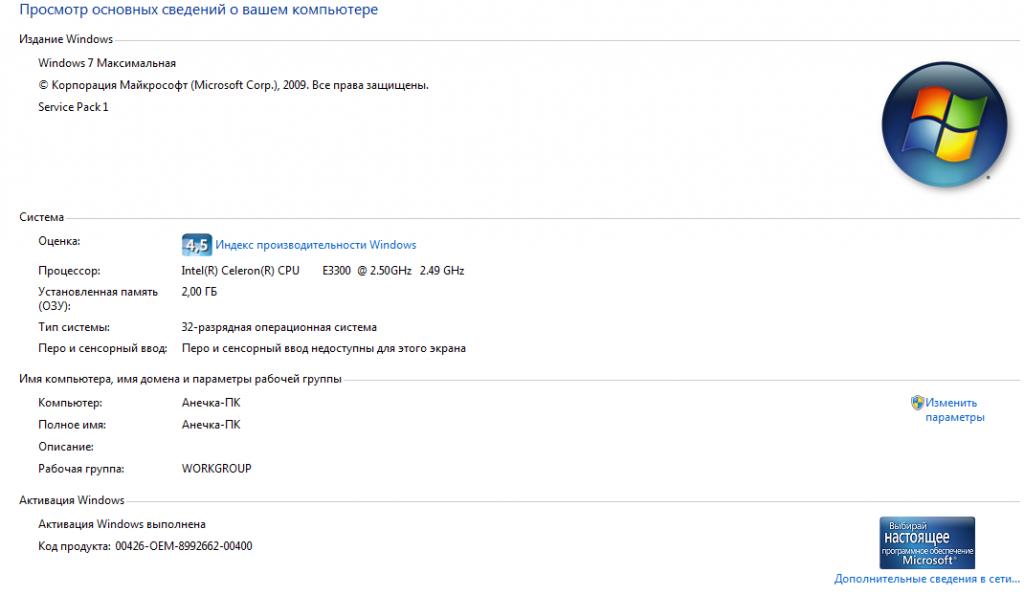Click the Перо и сенсорный ввод status text
Screen dimensions: 1024x595
click(323, 348)
